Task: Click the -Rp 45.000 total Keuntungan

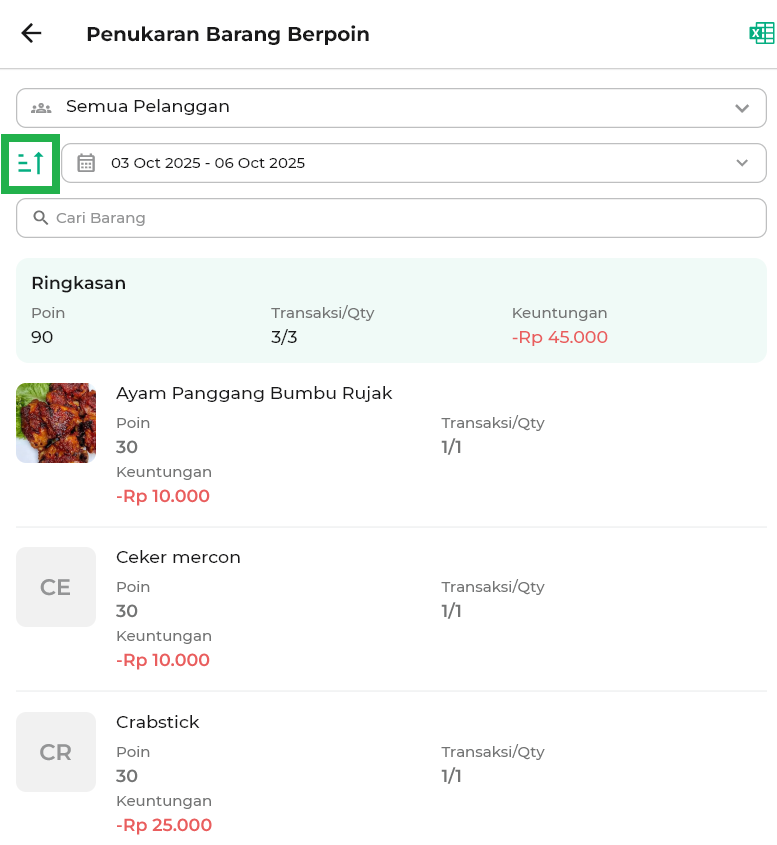Action: [x=559, y=337]
